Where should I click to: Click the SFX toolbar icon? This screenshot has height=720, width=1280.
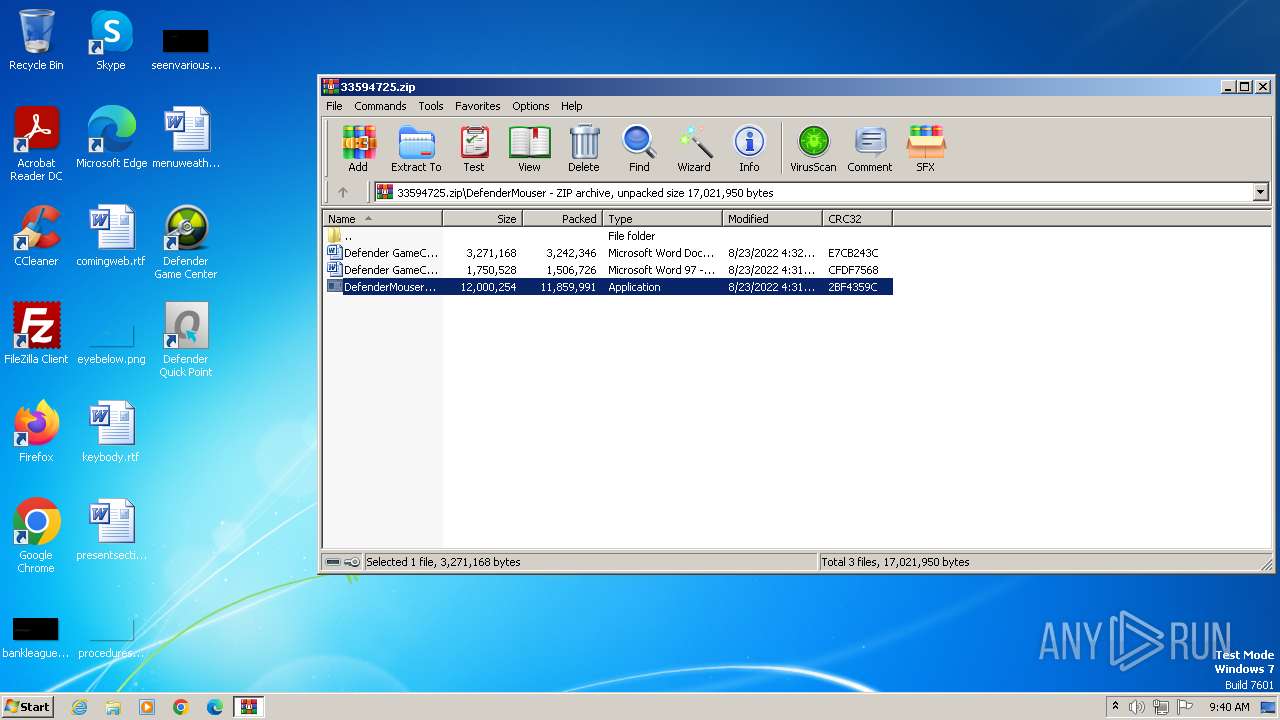(926, 148)
